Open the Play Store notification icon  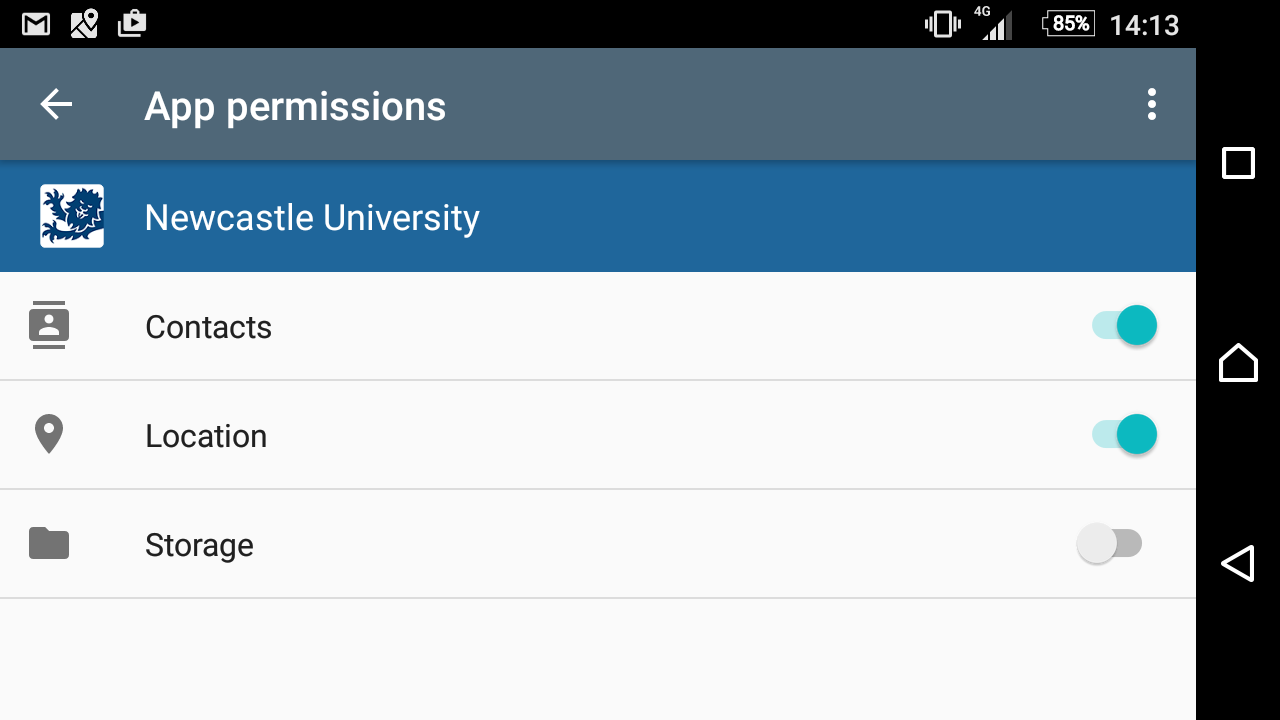pos(132,23)
